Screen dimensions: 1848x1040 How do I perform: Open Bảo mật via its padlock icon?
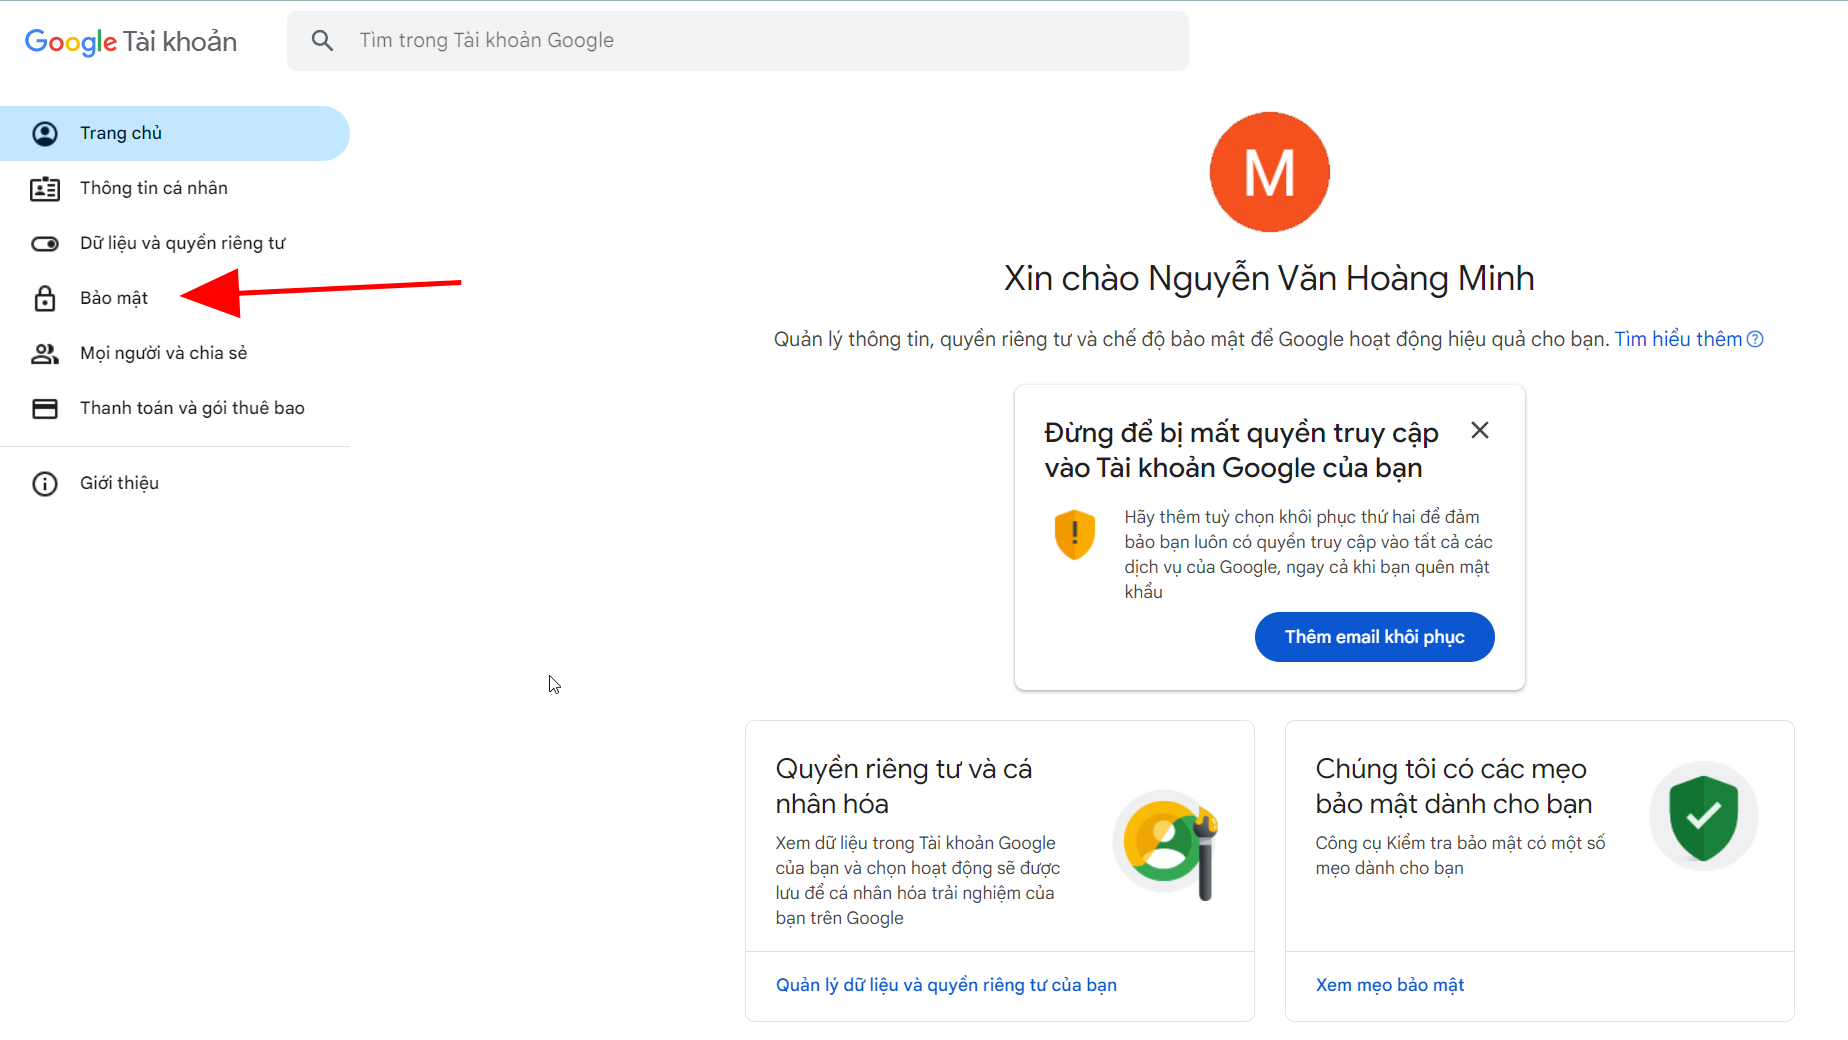(45, 298)
